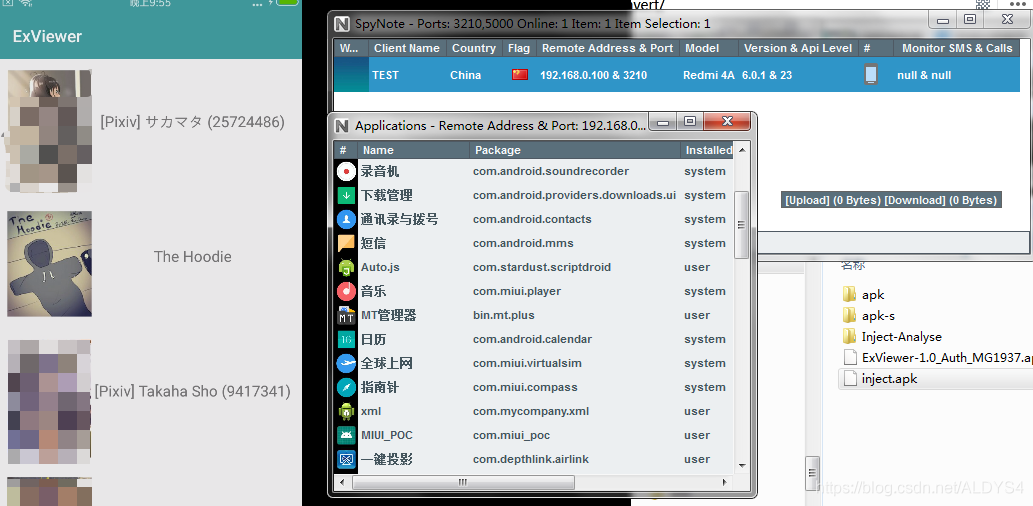Click the Auto.js app icon
Image resolution: width=1033 pixels, height=506 pixels.
[x=346, y=267]
